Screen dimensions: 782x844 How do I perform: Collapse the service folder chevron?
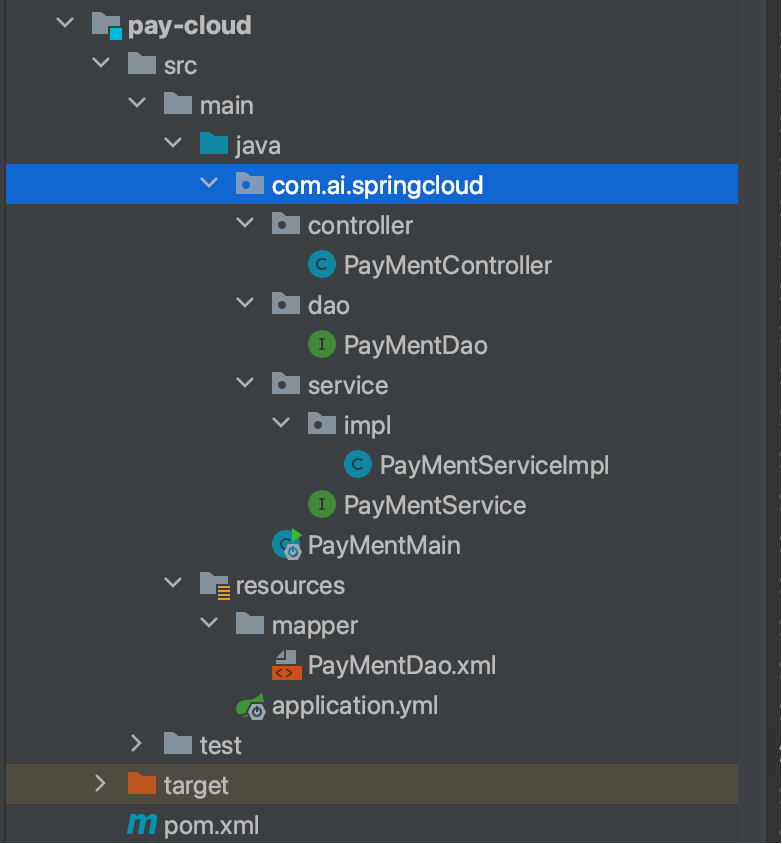tap(245, 383)
